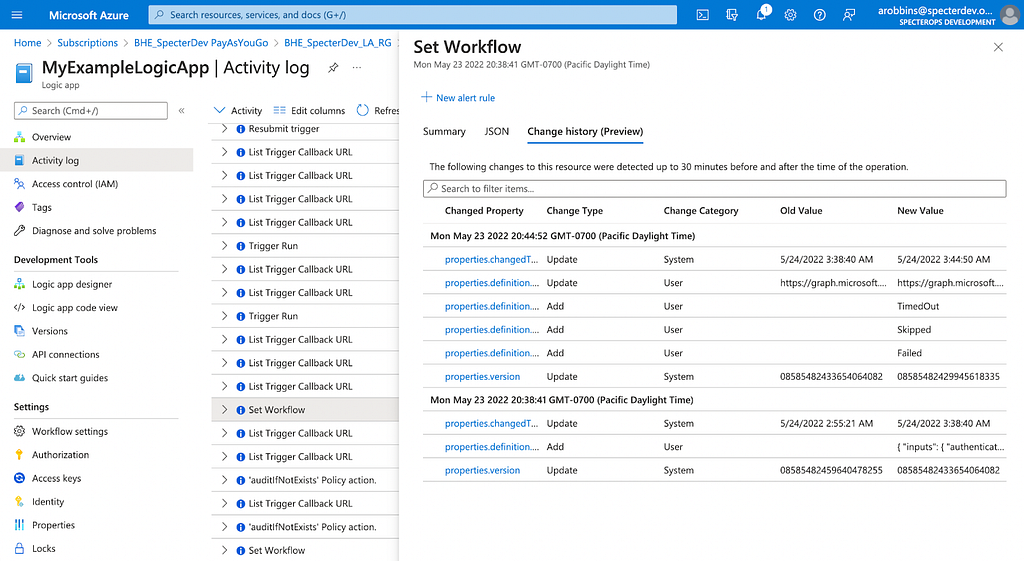1024x561 pixels.
Task: Click the Logic app code view icon
Action: pyautogui.click(x=20, y=308)
